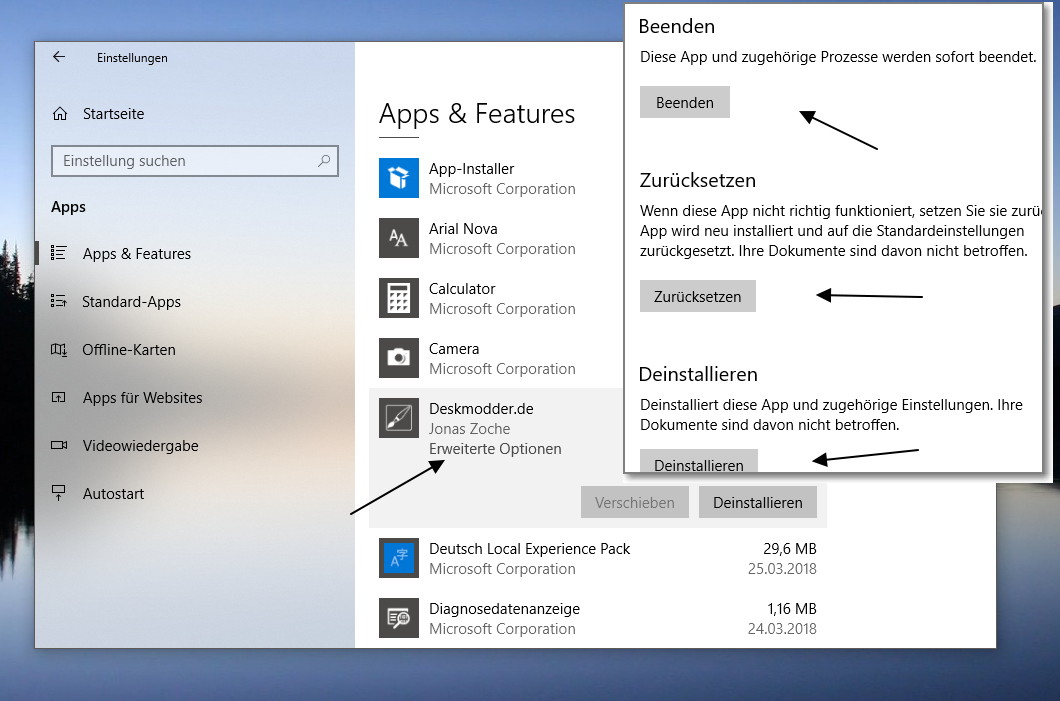Screen dimensions: 1060x701
Task: Click the 29,6 MB size value
Action: [x=790, y=549]
